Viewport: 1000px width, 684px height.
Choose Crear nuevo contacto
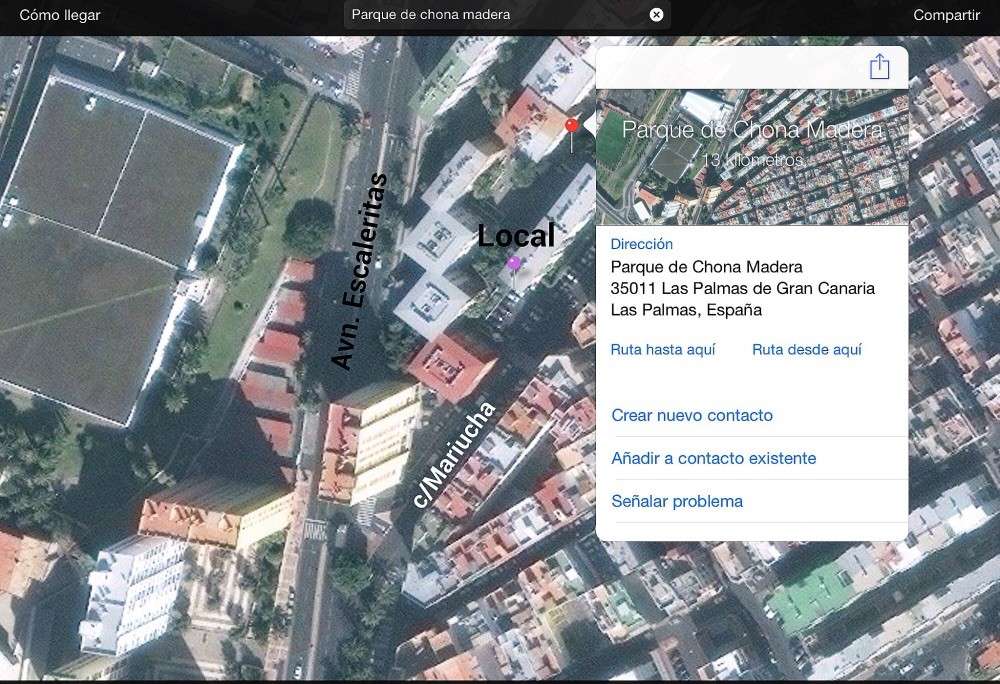[692, 416]
